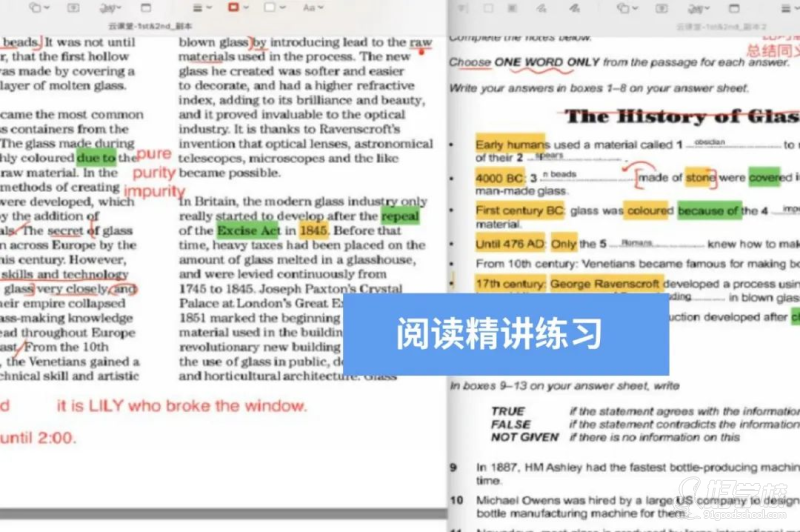Open the Aa text style menu

coord(310,7)
